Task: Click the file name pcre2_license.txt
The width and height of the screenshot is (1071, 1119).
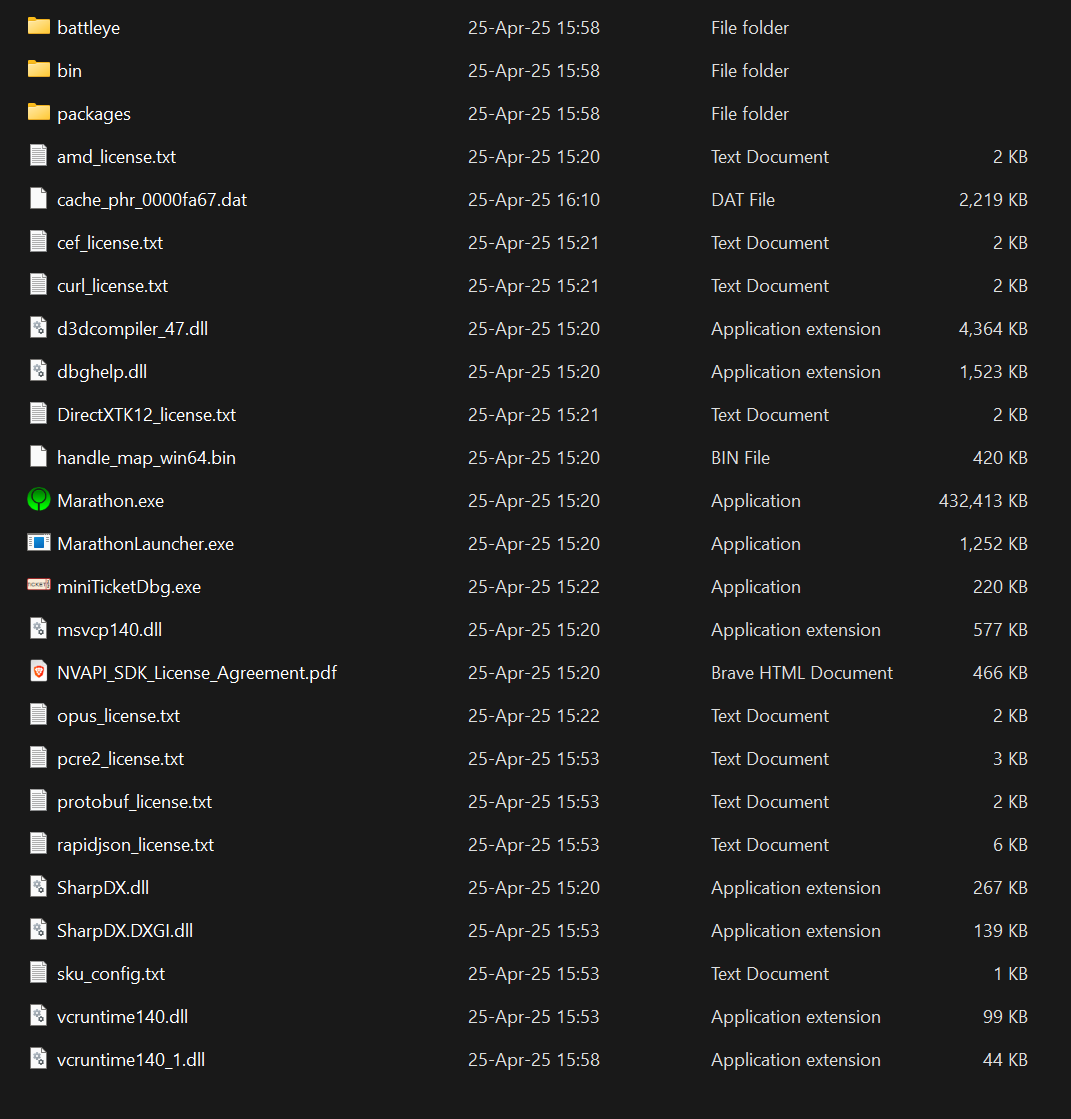Action: pyautogui.click(x=121, y=759)
